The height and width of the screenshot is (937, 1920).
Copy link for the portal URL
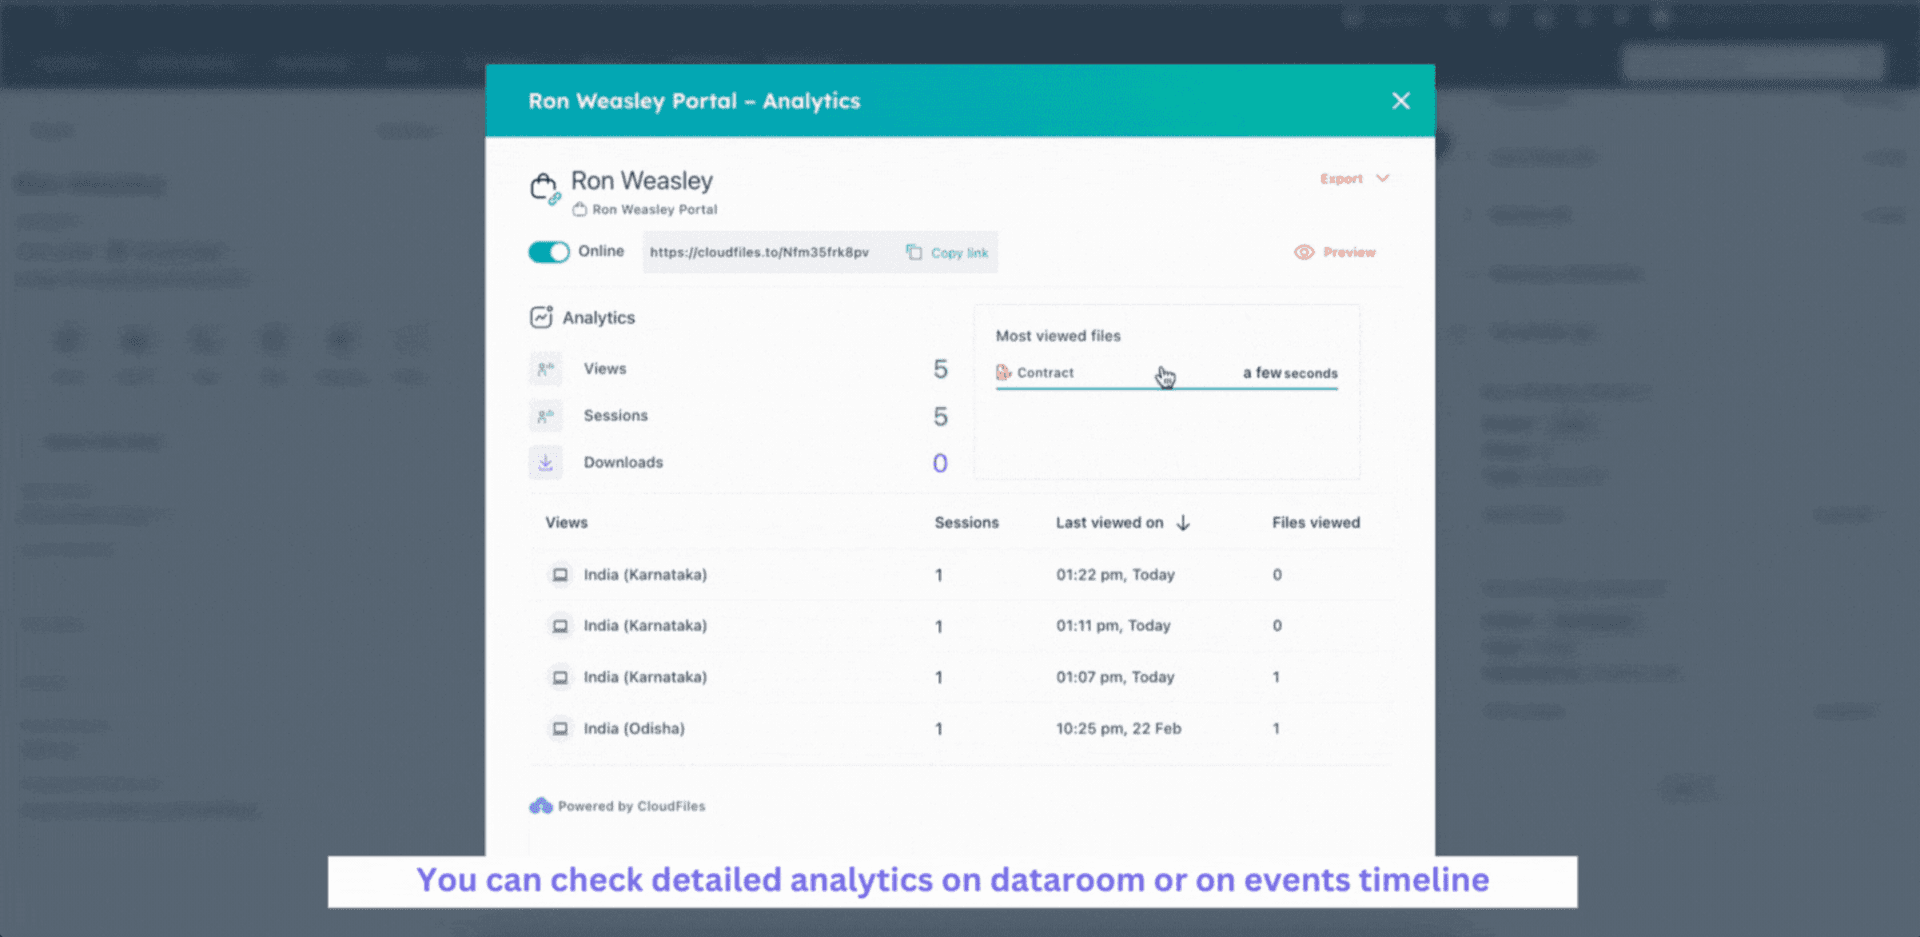(x=947, y=253)
